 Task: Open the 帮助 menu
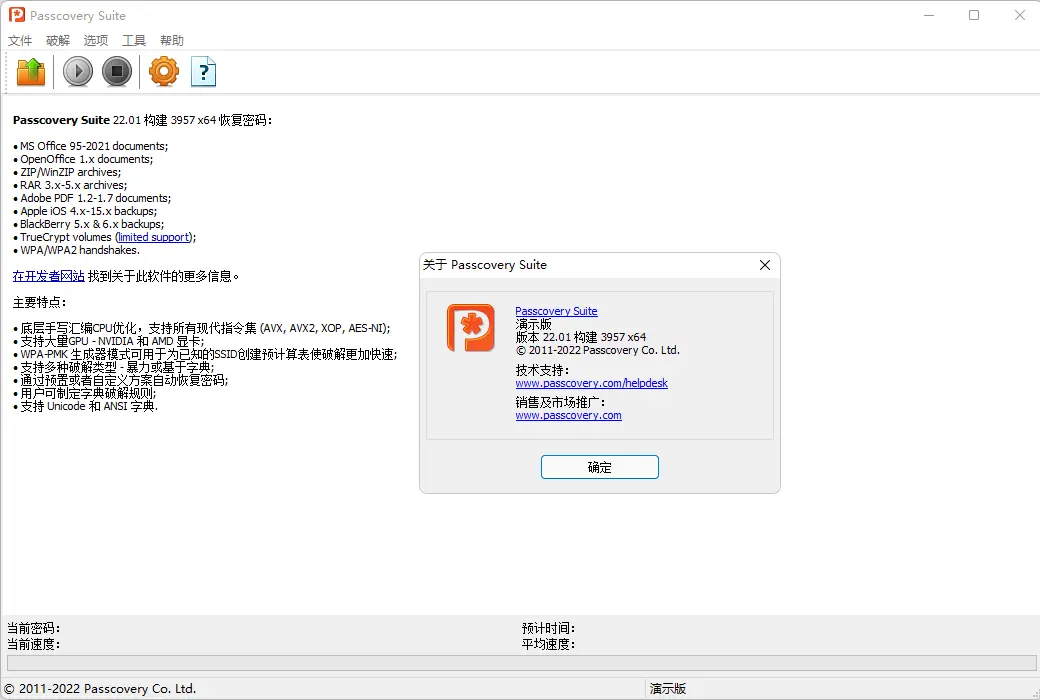coord(172,40)
